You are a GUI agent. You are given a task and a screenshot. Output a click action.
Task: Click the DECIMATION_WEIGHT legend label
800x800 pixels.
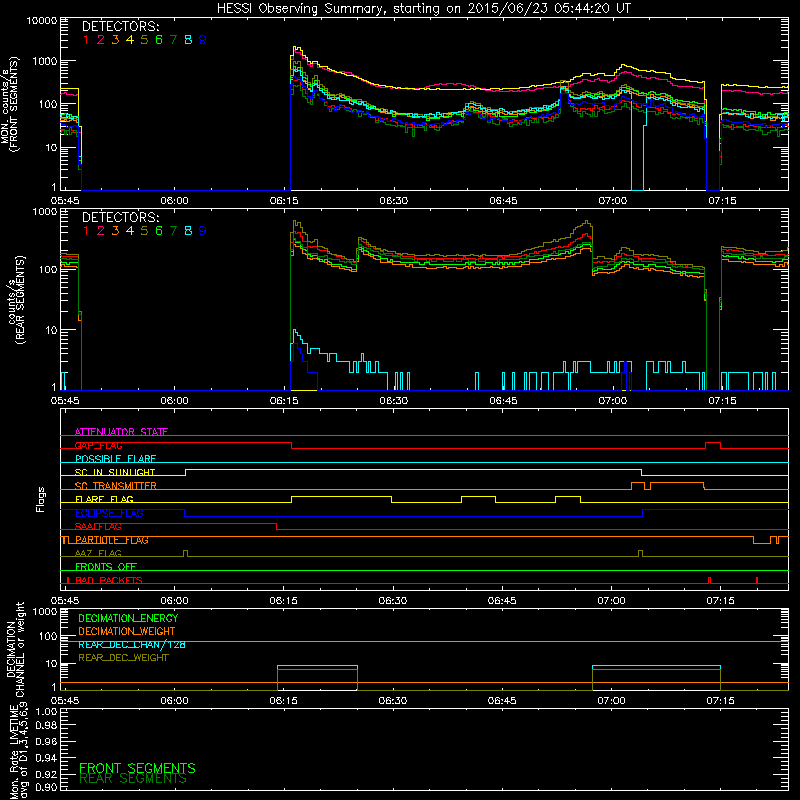[x=127, y=631]
